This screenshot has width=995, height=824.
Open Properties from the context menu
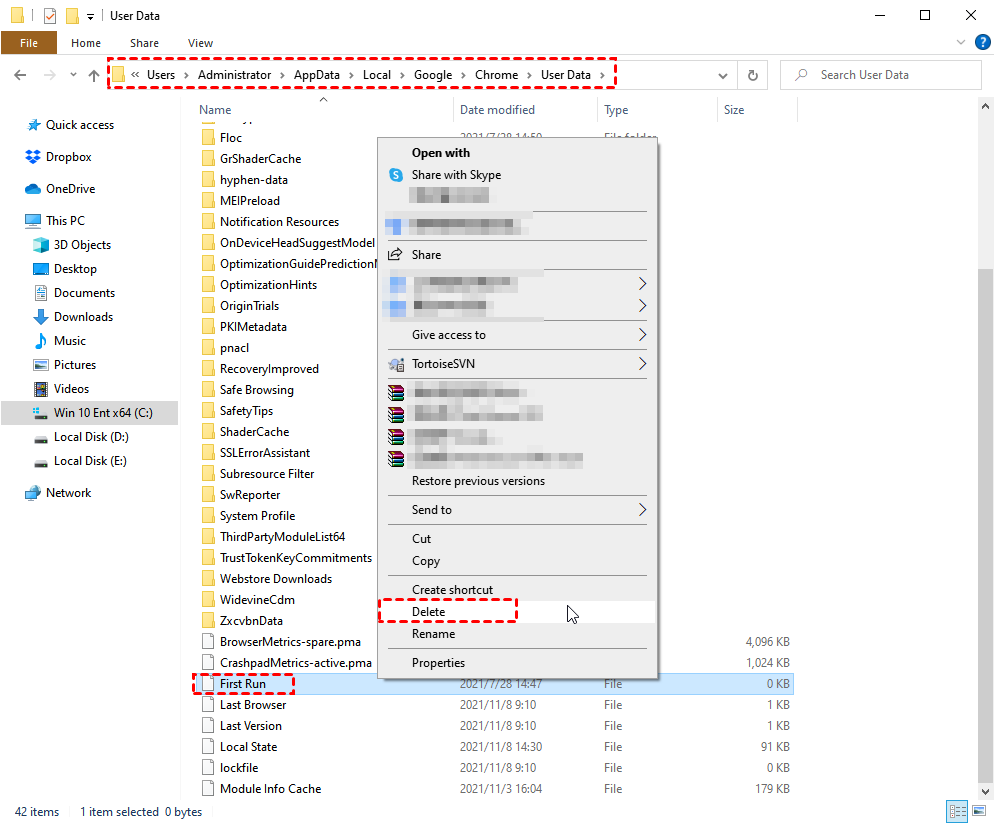pyautogui.click(x=517, y=663)
